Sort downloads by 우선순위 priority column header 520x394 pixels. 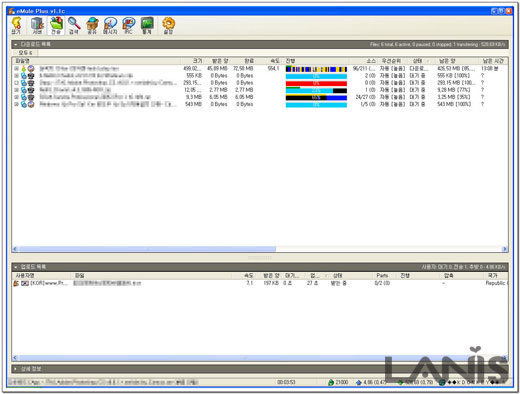[392, 61]
